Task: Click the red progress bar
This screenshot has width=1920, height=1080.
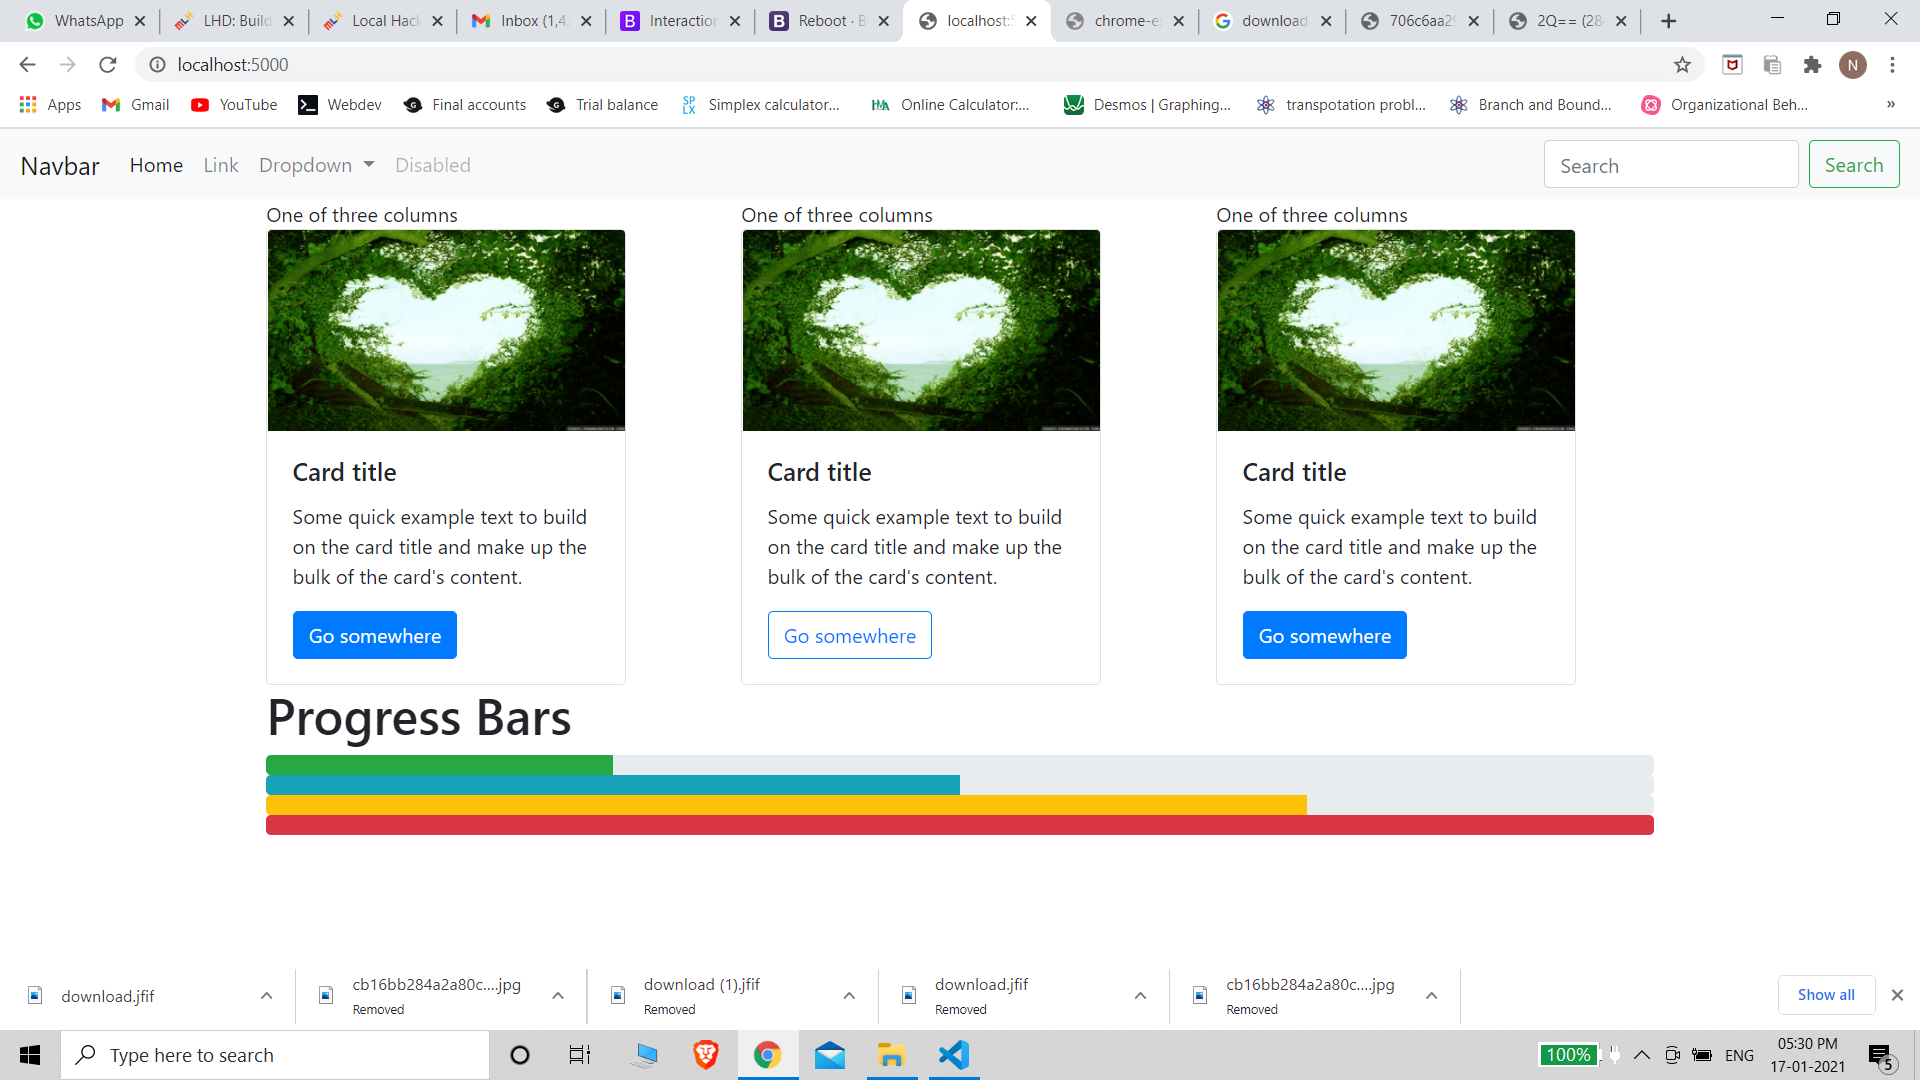Action: tap(959, 825)
